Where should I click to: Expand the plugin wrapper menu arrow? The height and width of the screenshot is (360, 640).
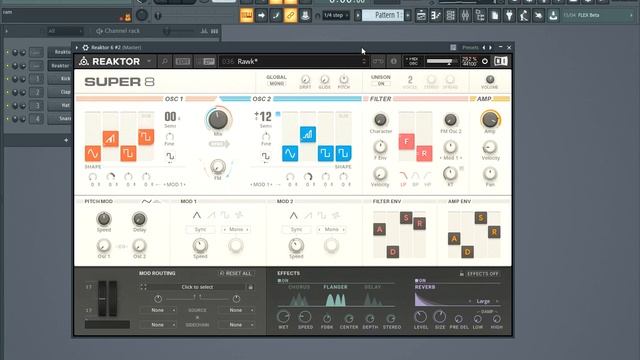point(76,47)
